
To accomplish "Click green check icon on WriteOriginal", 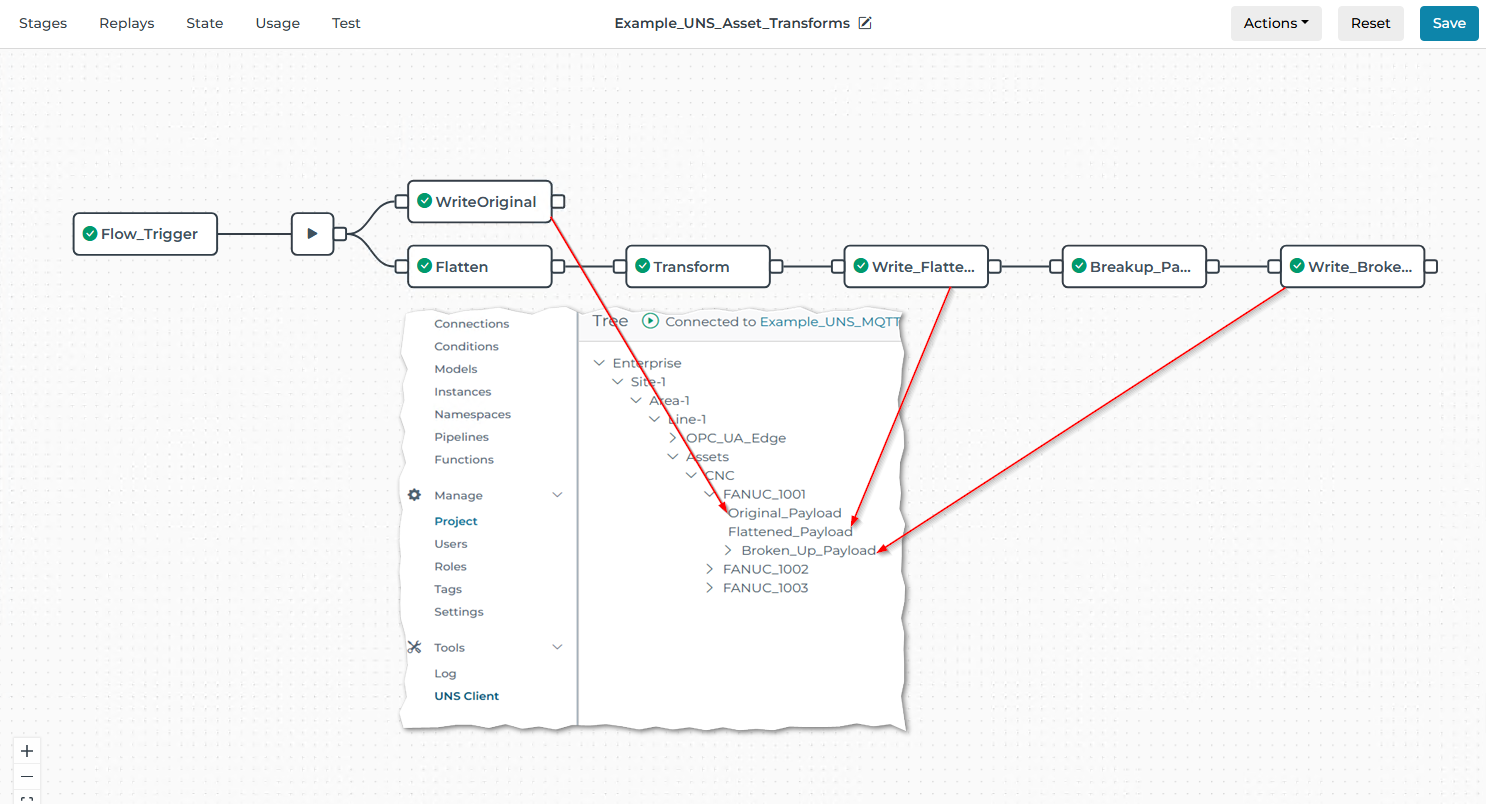I will tap(424, 201).
